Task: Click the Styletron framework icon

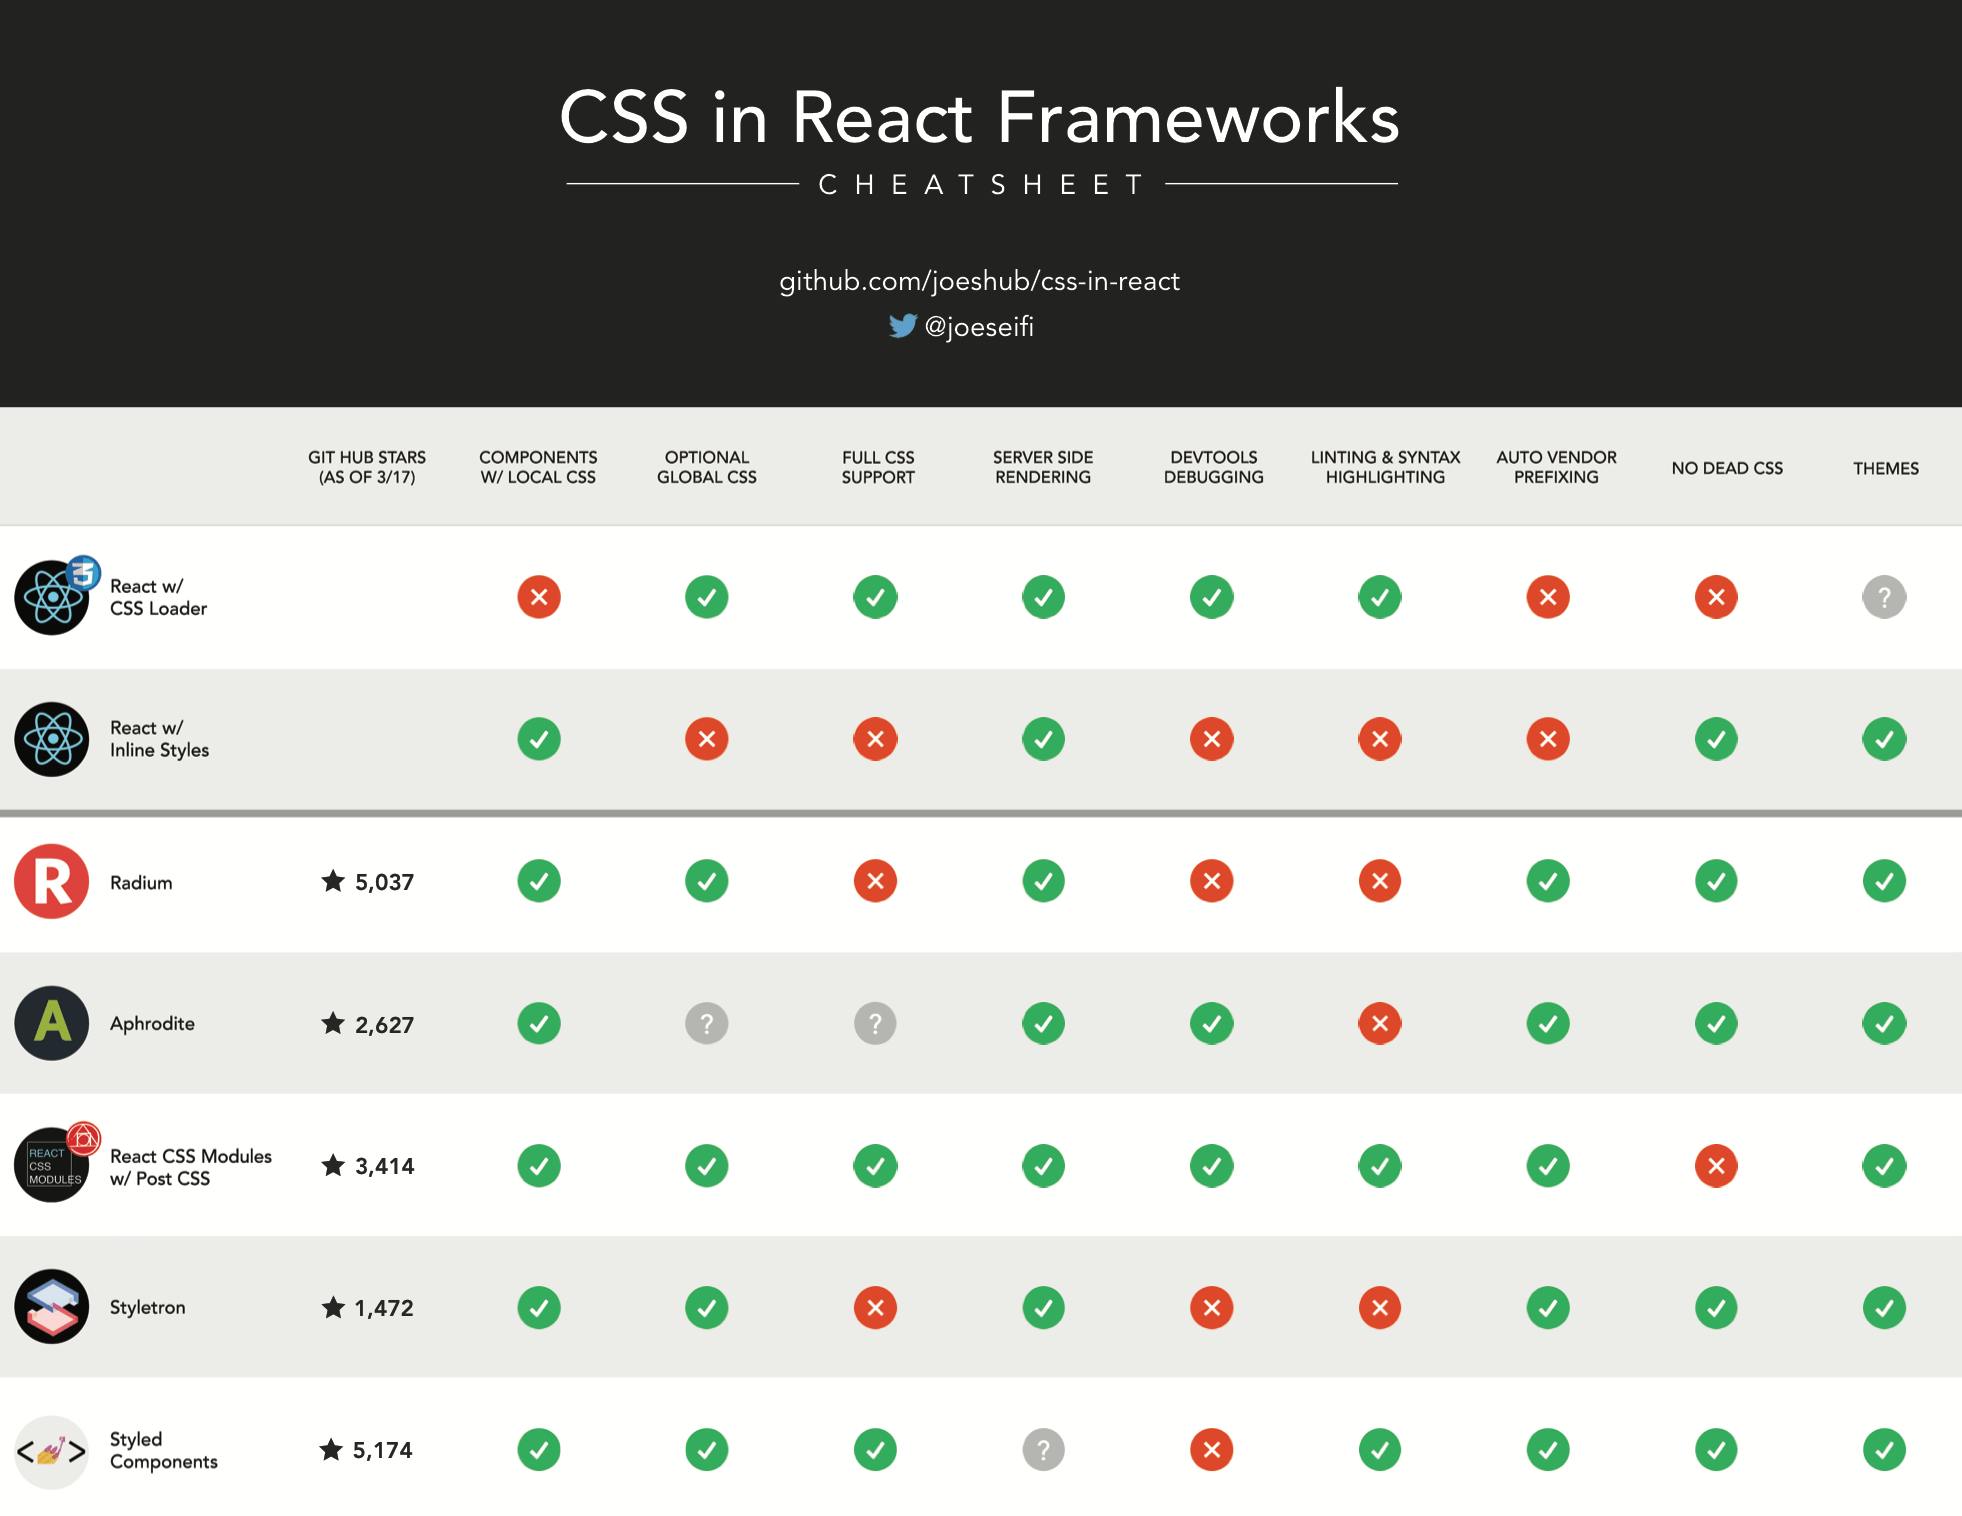Action: [48, 1306]
